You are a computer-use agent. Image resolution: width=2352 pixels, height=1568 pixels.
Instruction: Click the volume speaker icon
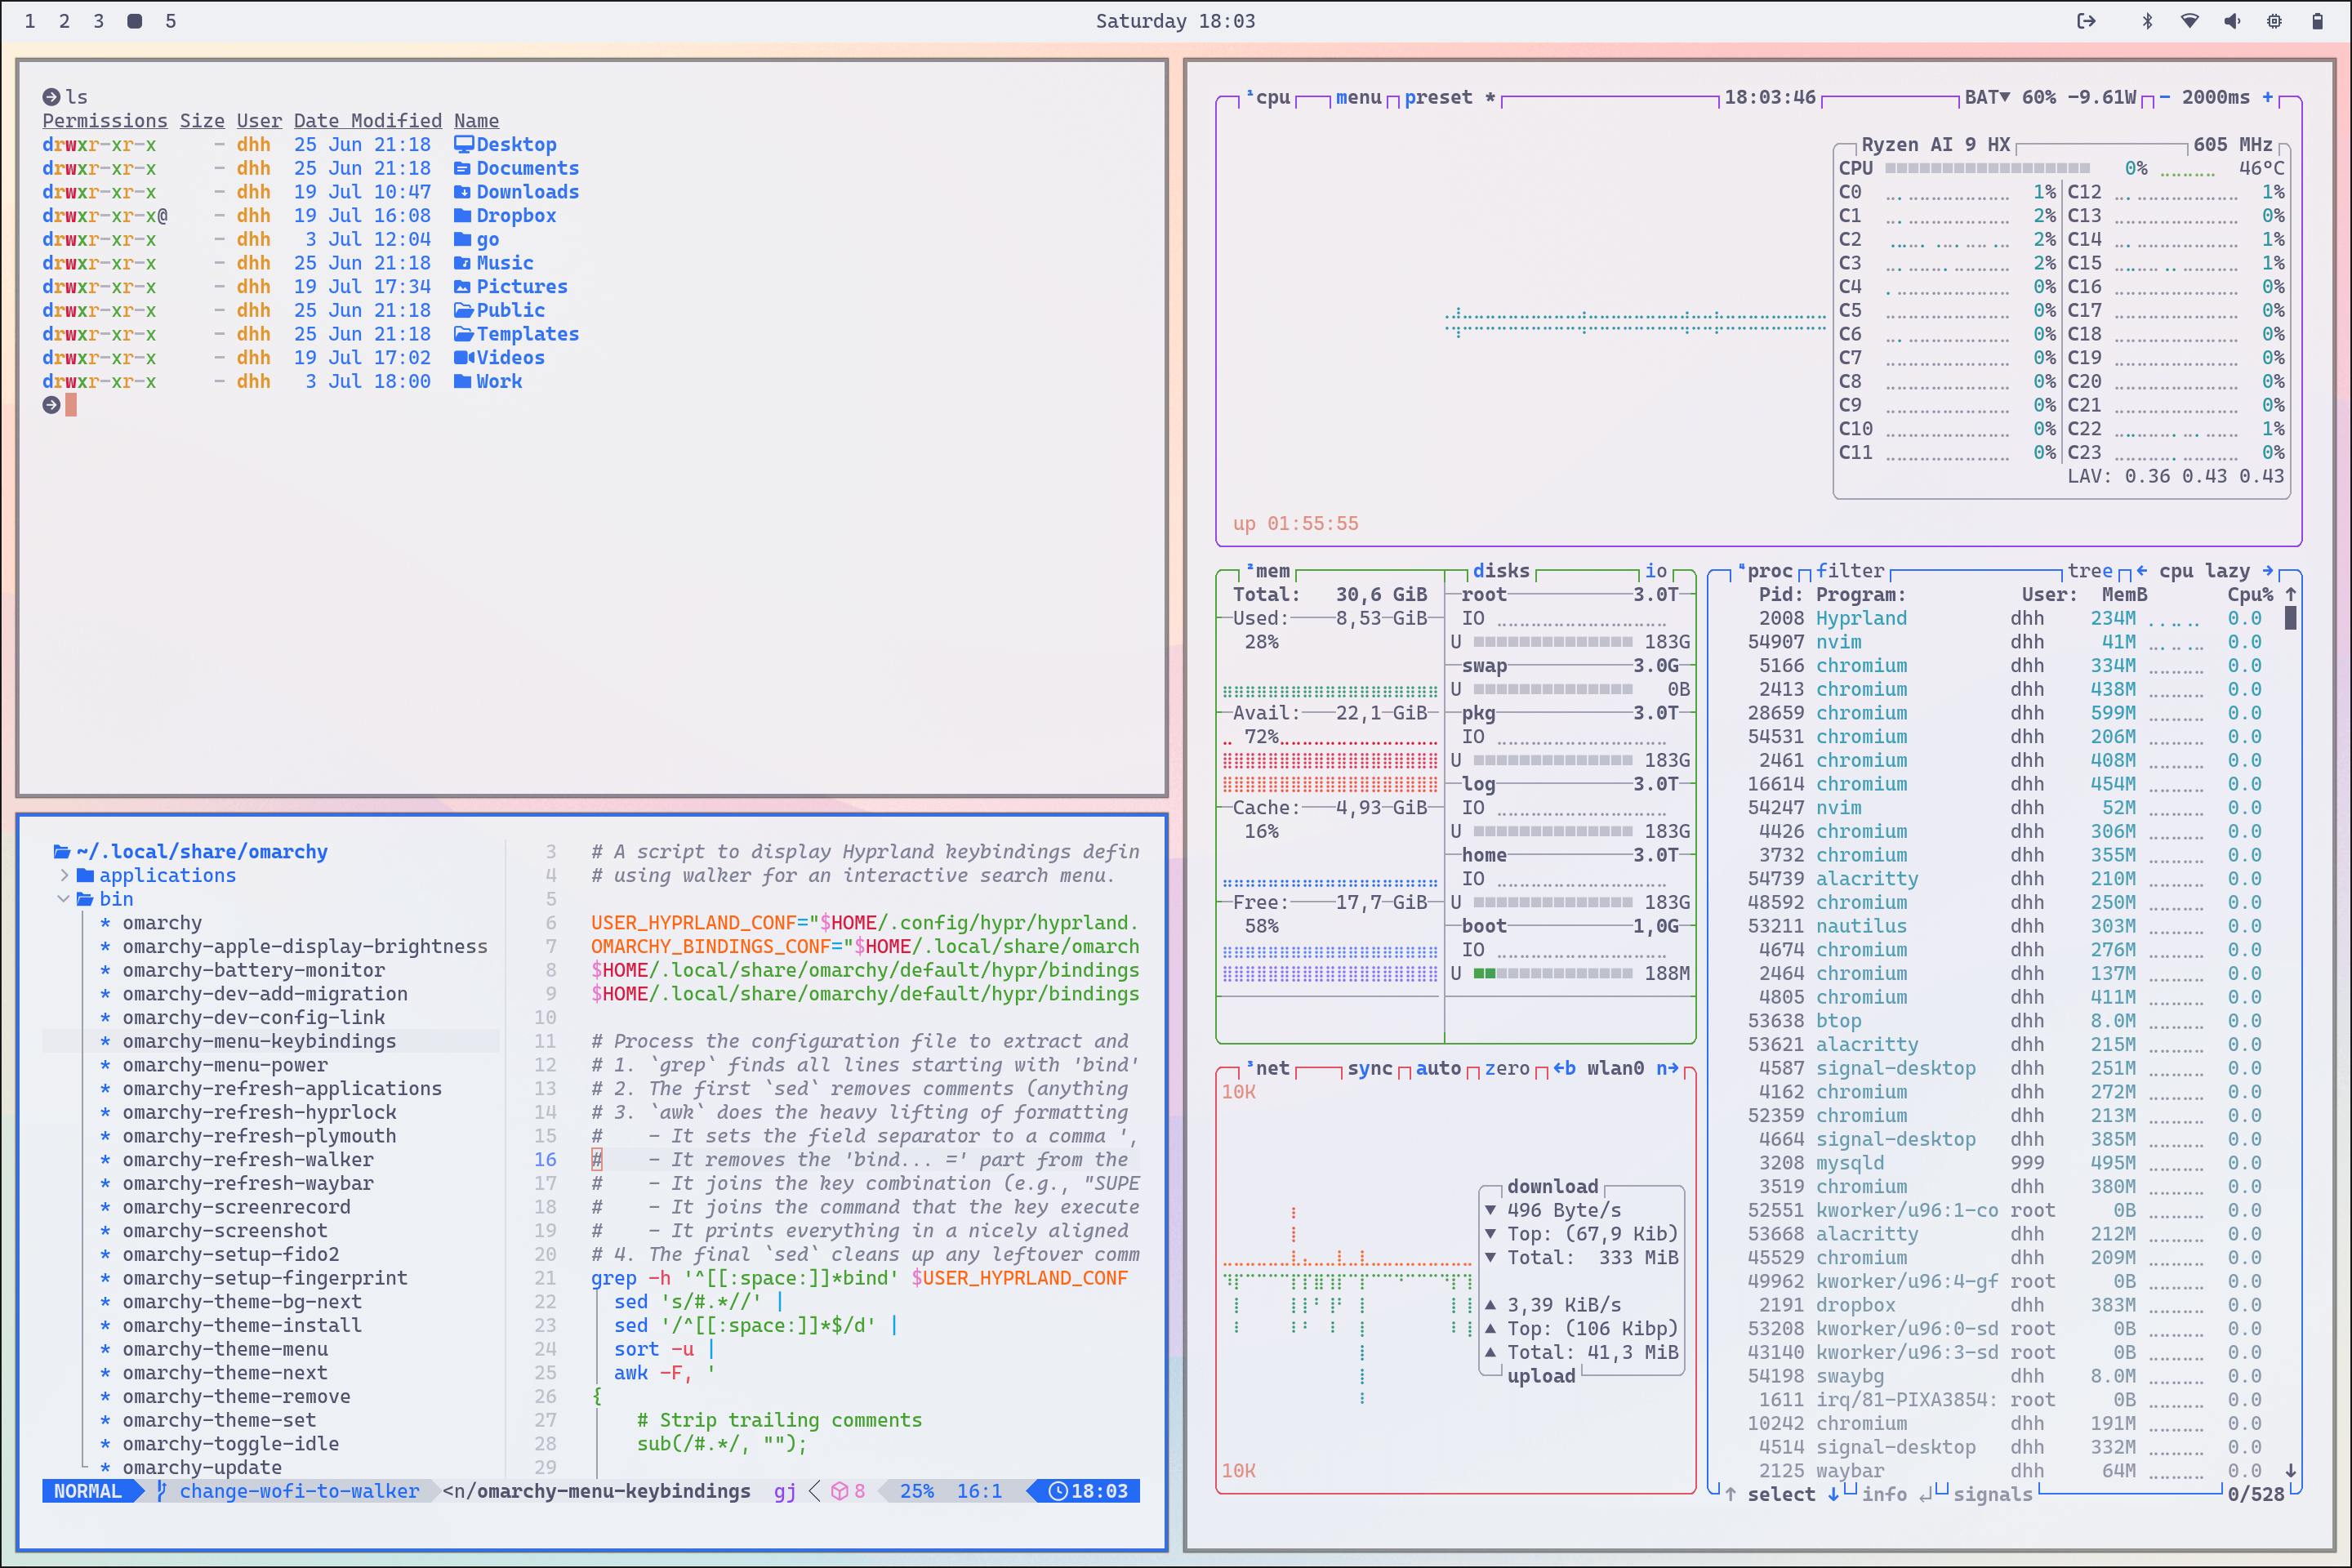pos(2232,21)
